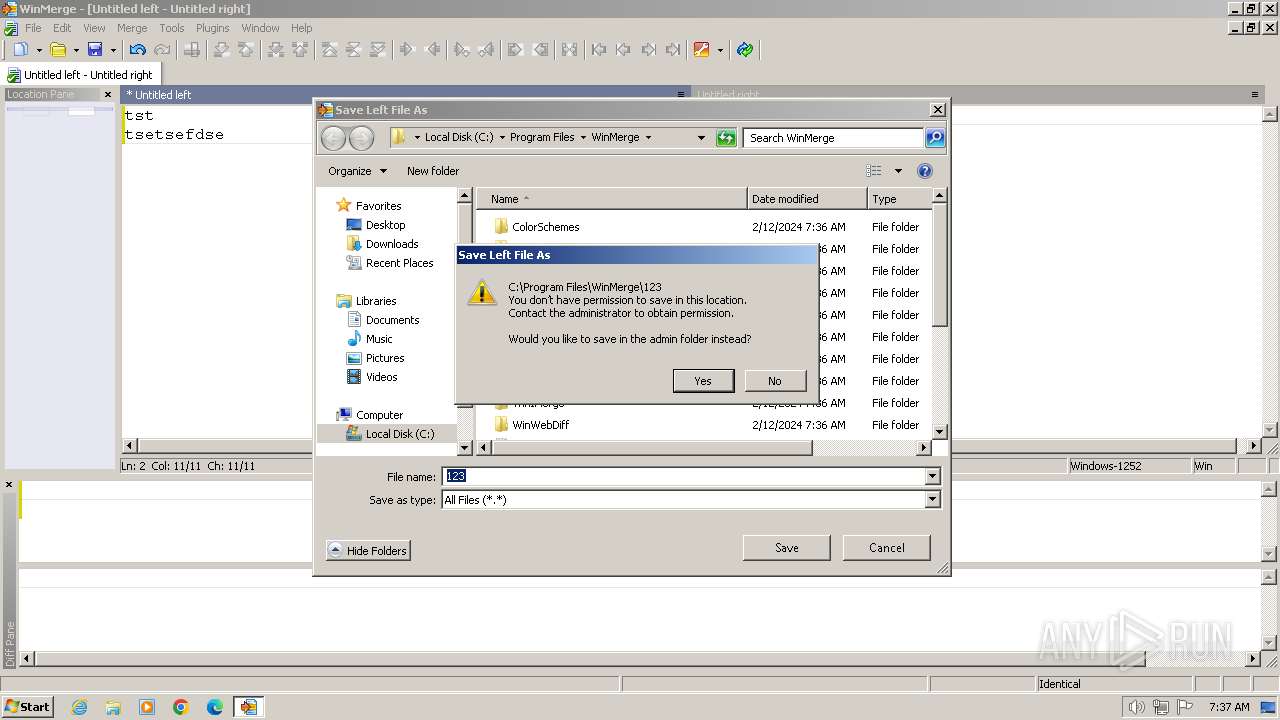Click Forward arrow in Save dialog
Viewport: 1280px width, 720px height.
tap(361, 138)
